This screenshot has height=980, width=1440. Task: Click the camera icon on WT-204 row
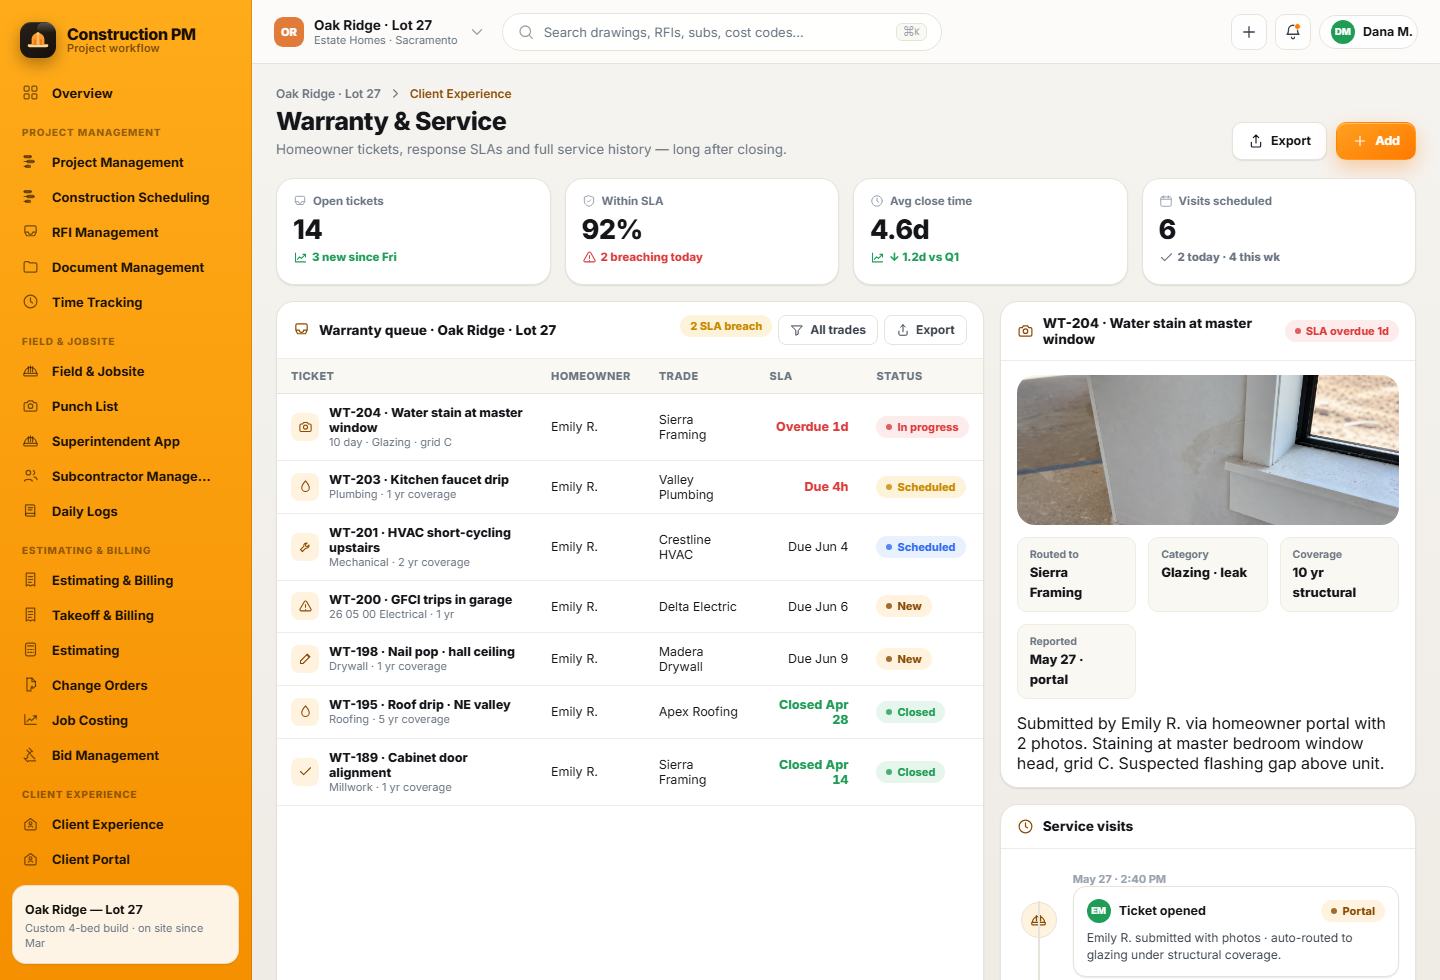point(305,427)
